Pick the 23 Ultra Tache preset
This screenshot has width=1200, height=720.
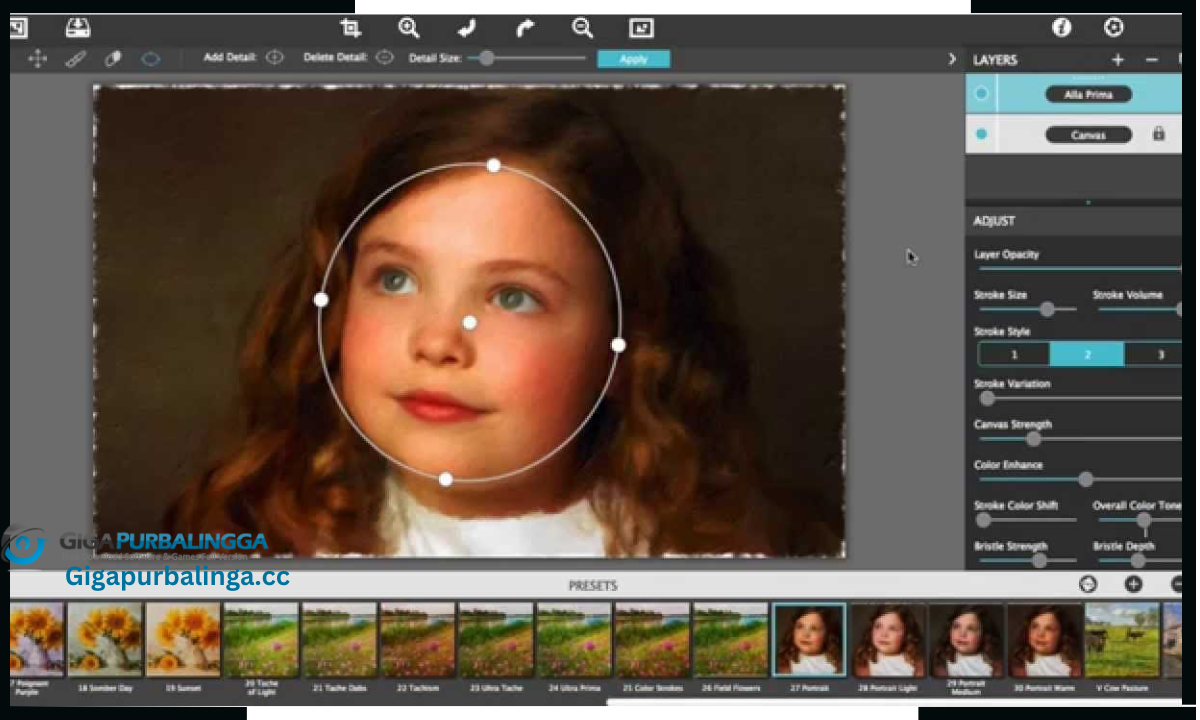[496, 639]
